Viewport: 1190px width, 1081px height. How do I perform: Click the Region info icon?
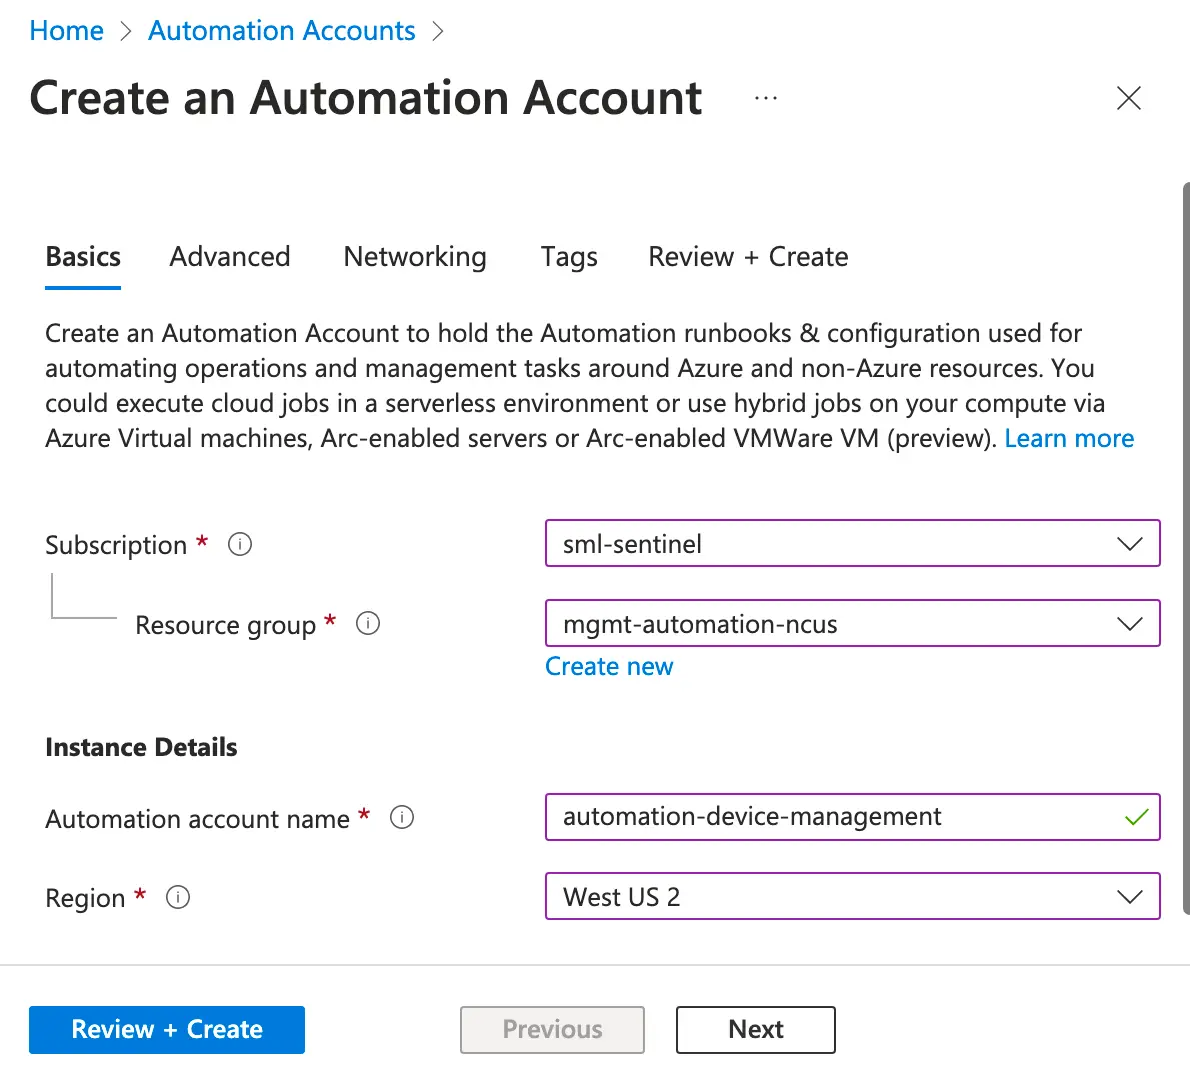coord(178,897)
